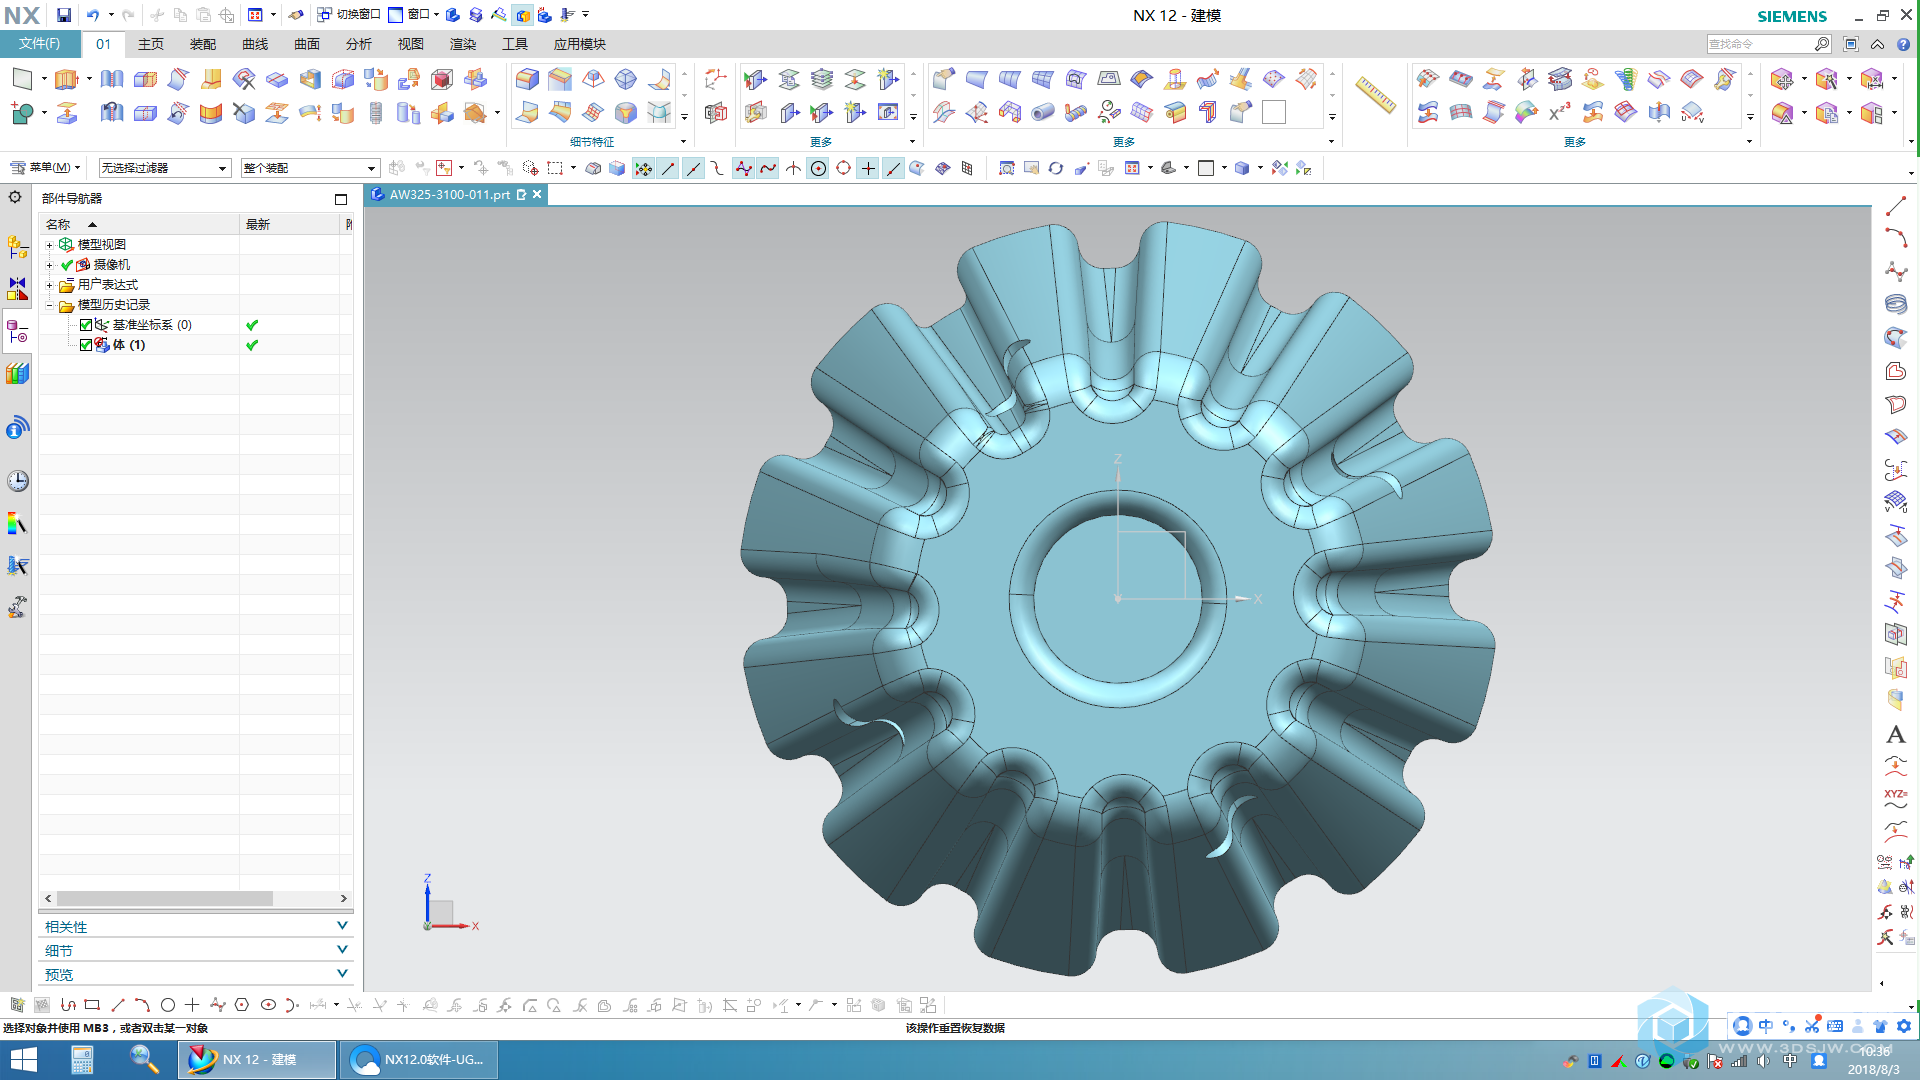This screenshot has height=1080, width=1920.
Task: Toggle Quadrant Point snap option
Action: tap(843, 168)
